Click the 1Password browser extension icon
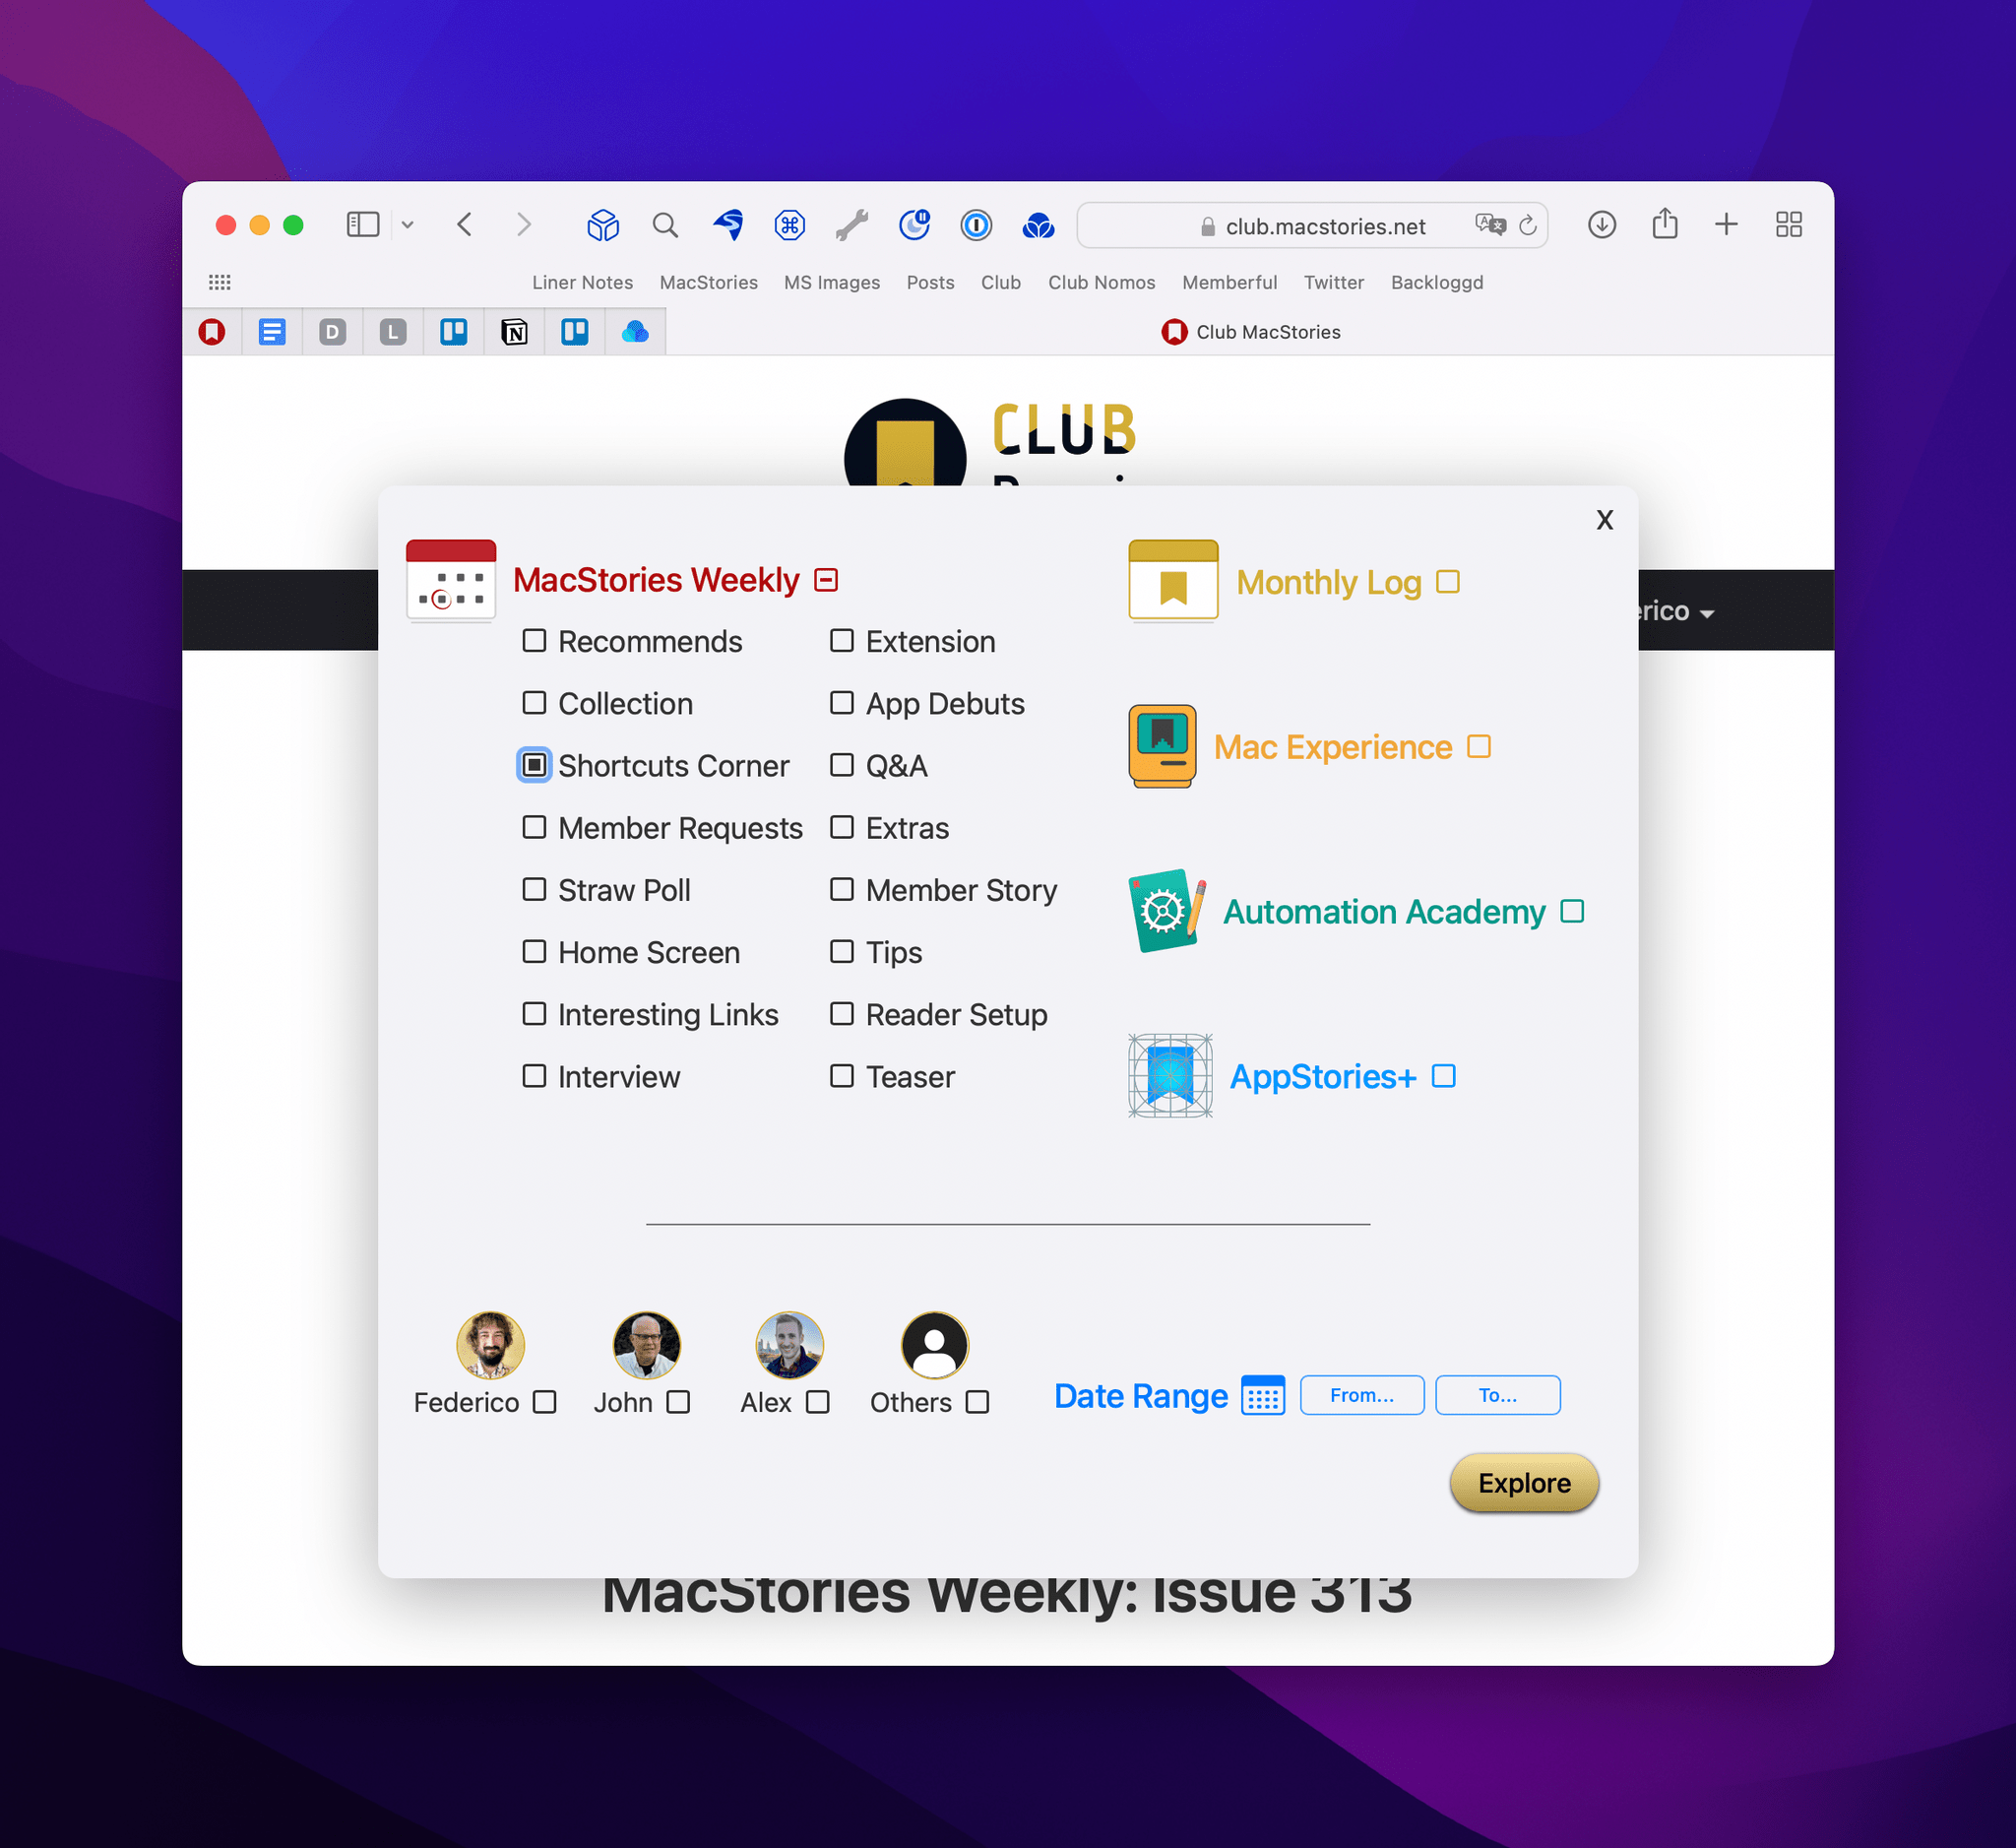This screenshot has width=2016, height=1848. pyautogui.click(x=976, y=224)
